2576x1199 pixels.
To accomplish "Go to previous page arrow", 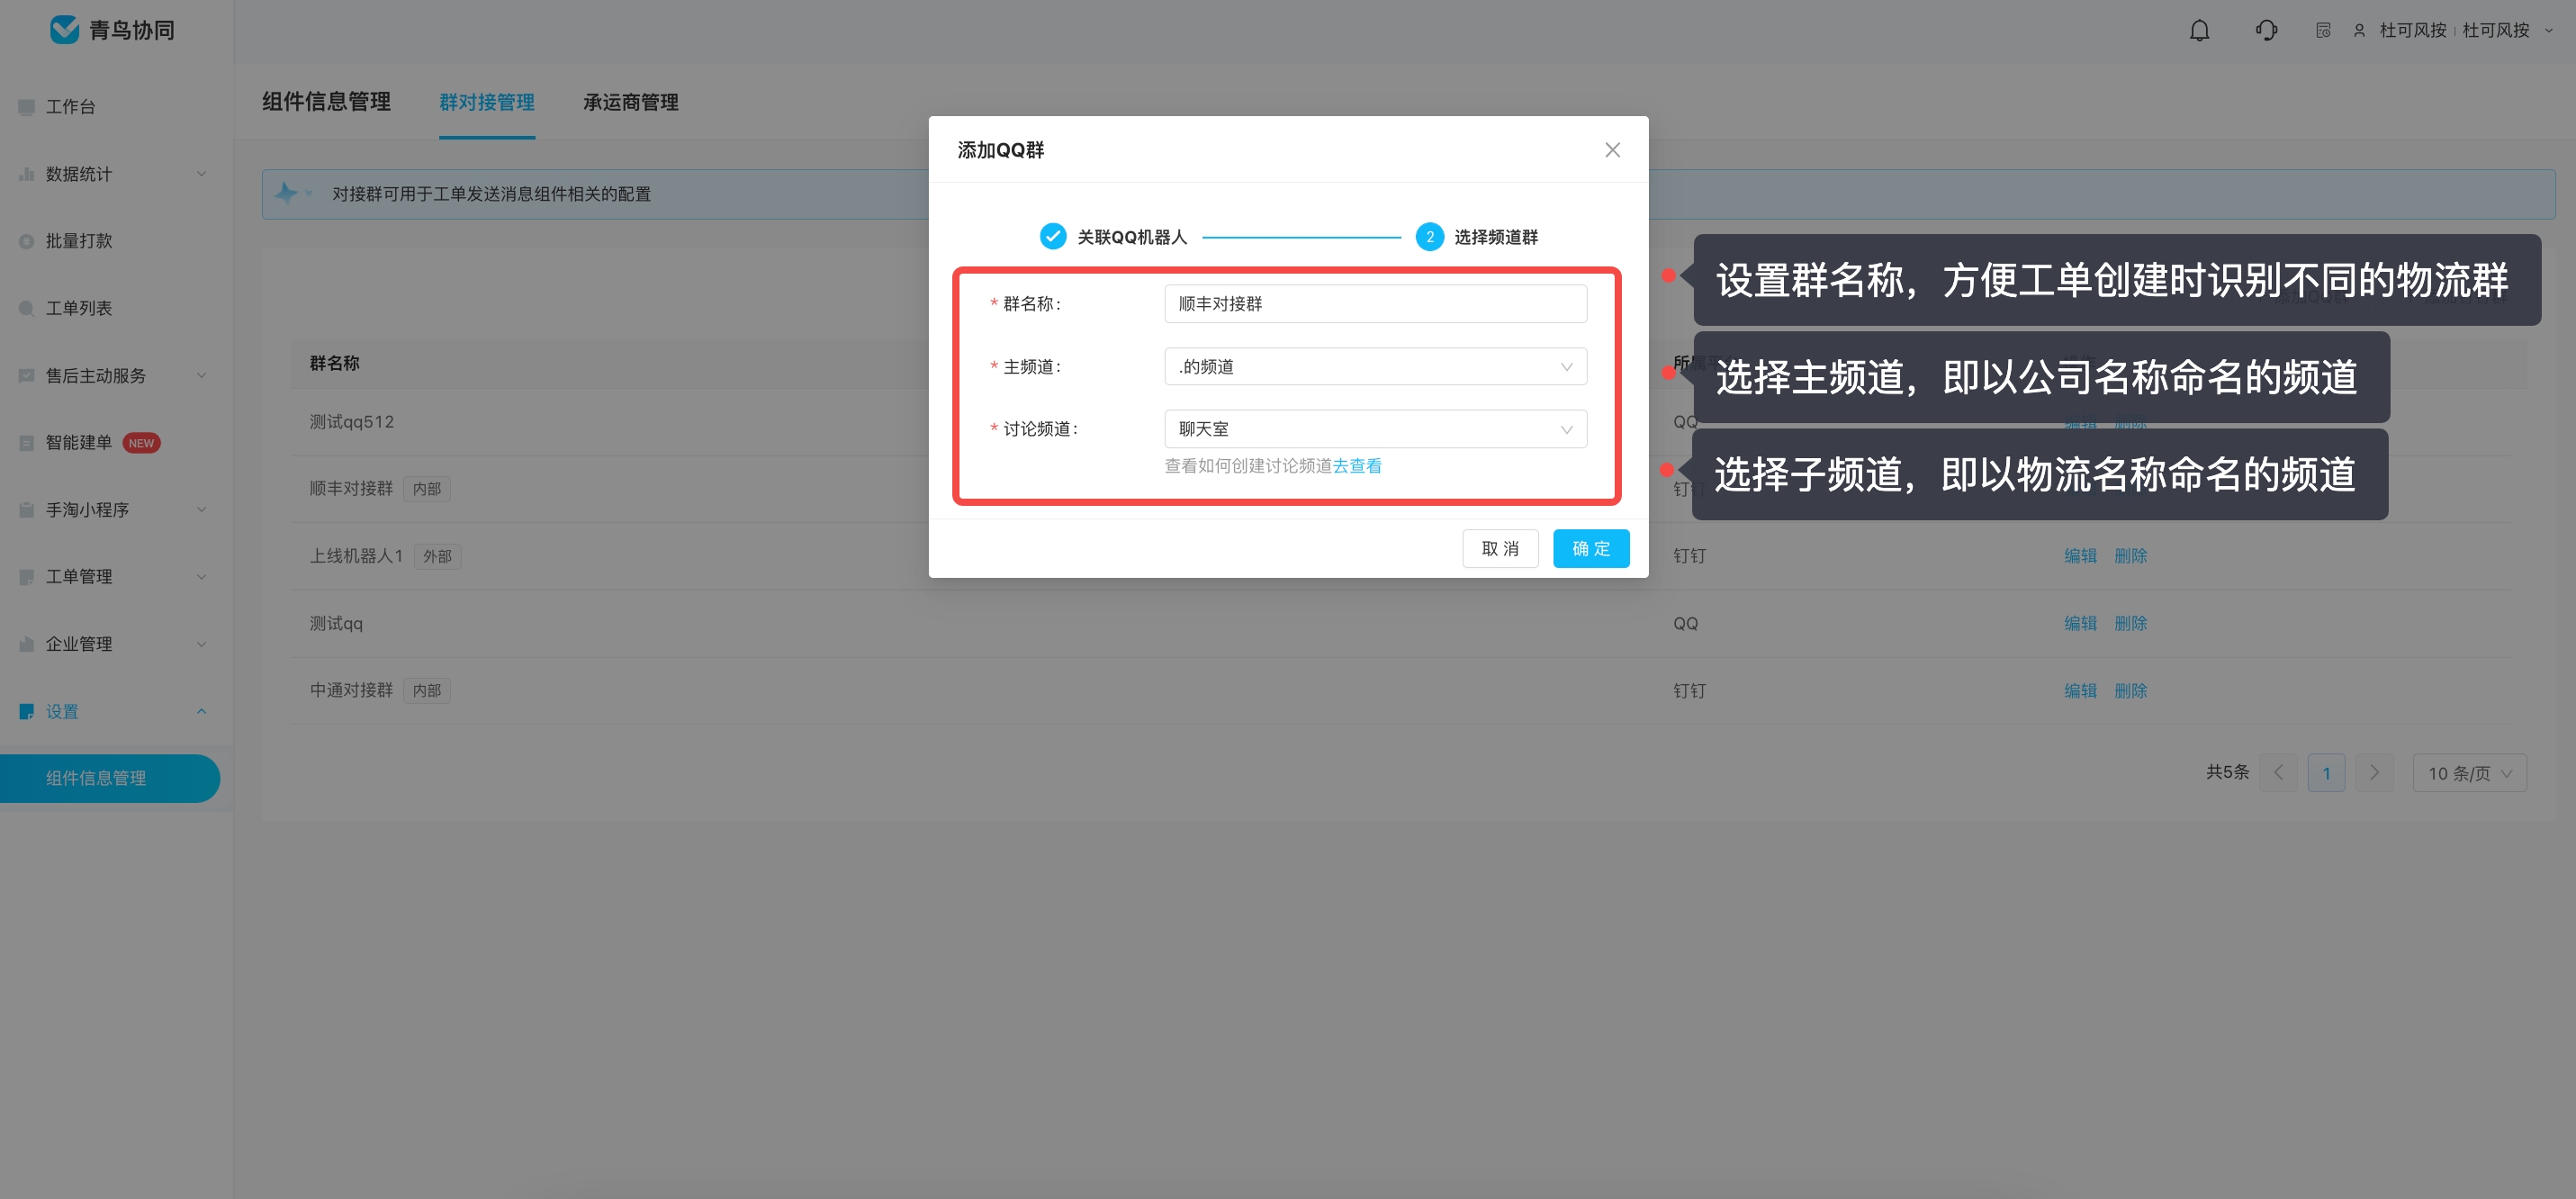I will (2278, 773).
